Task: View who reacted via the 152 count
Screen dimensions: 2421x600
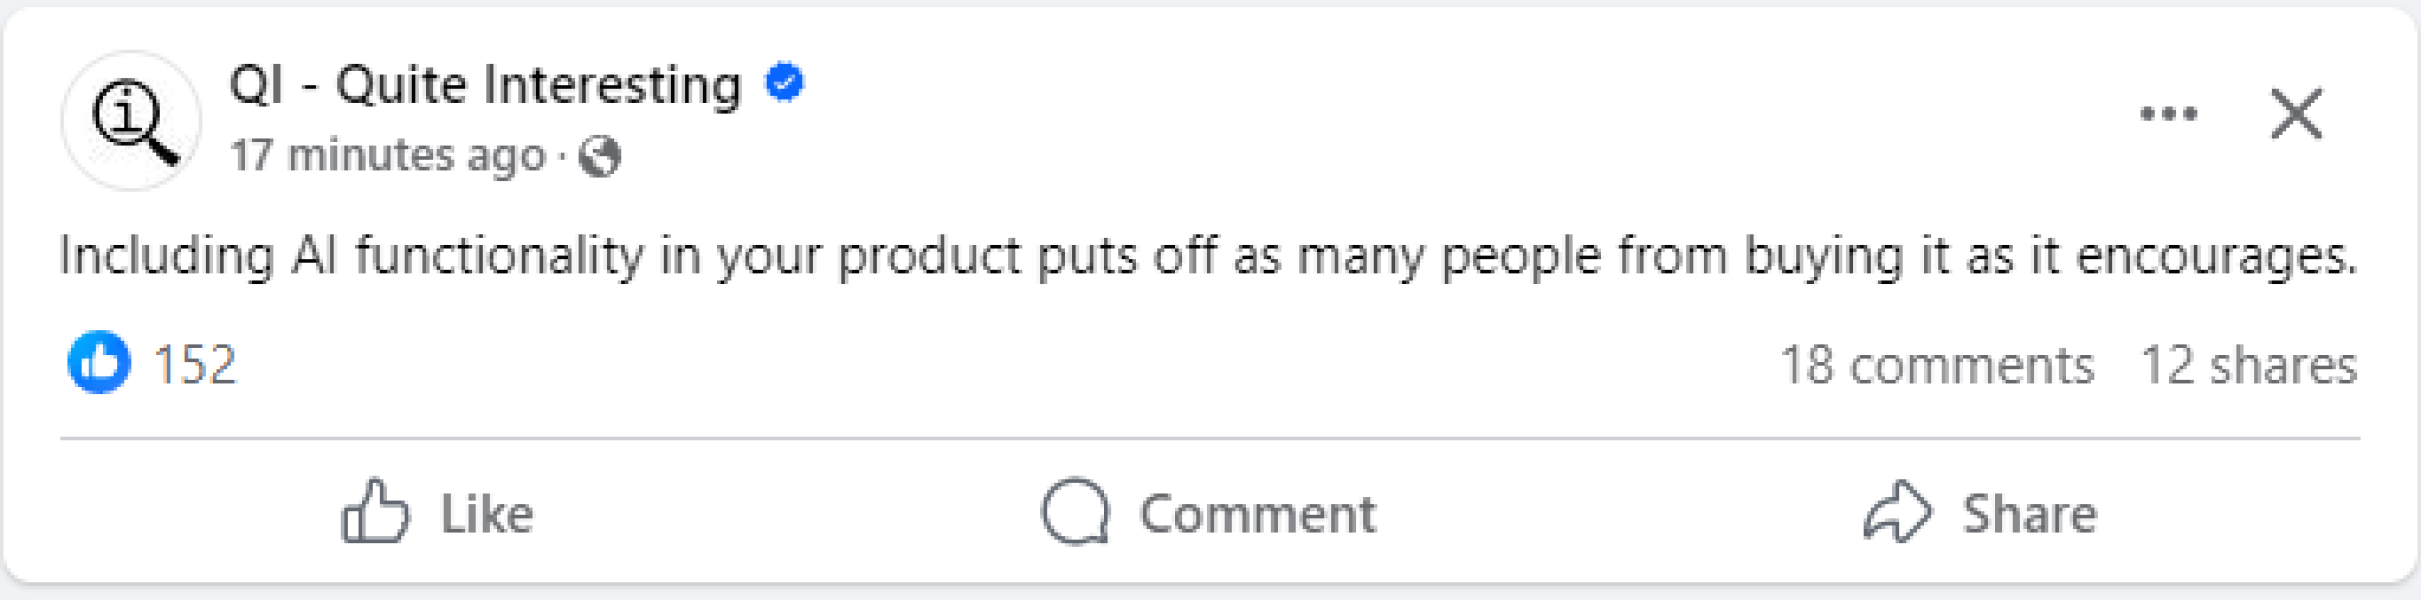Action: (x=195, y=364)
